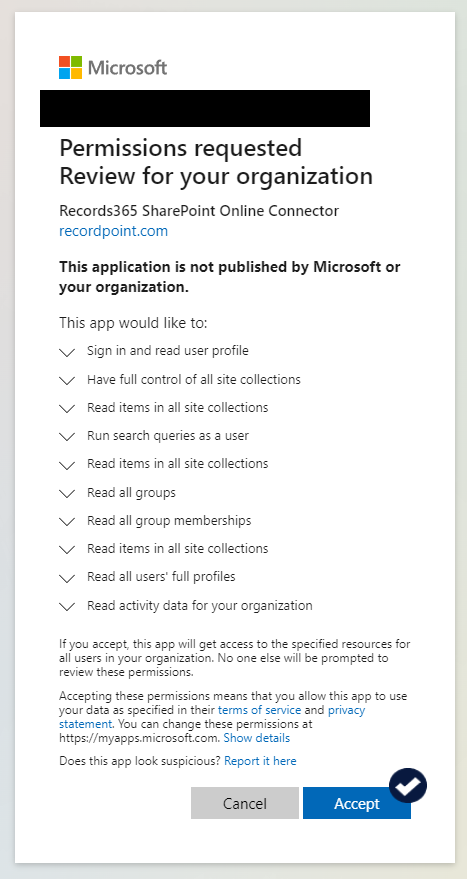Click the Read all groups permission text
This screenshot has width=467, height=879.
[131, 492]
